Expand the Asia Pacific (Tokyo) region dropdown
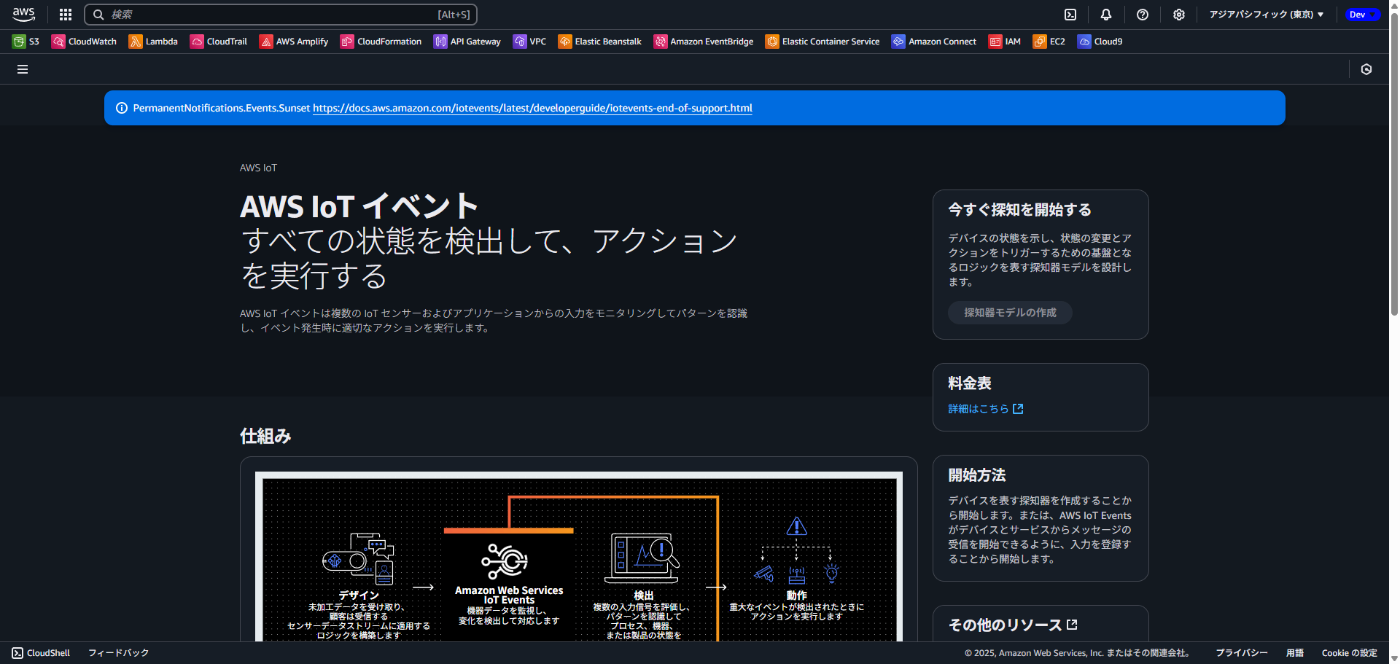The width and height of the screenshot is (1400, 664). (1266, 14)
